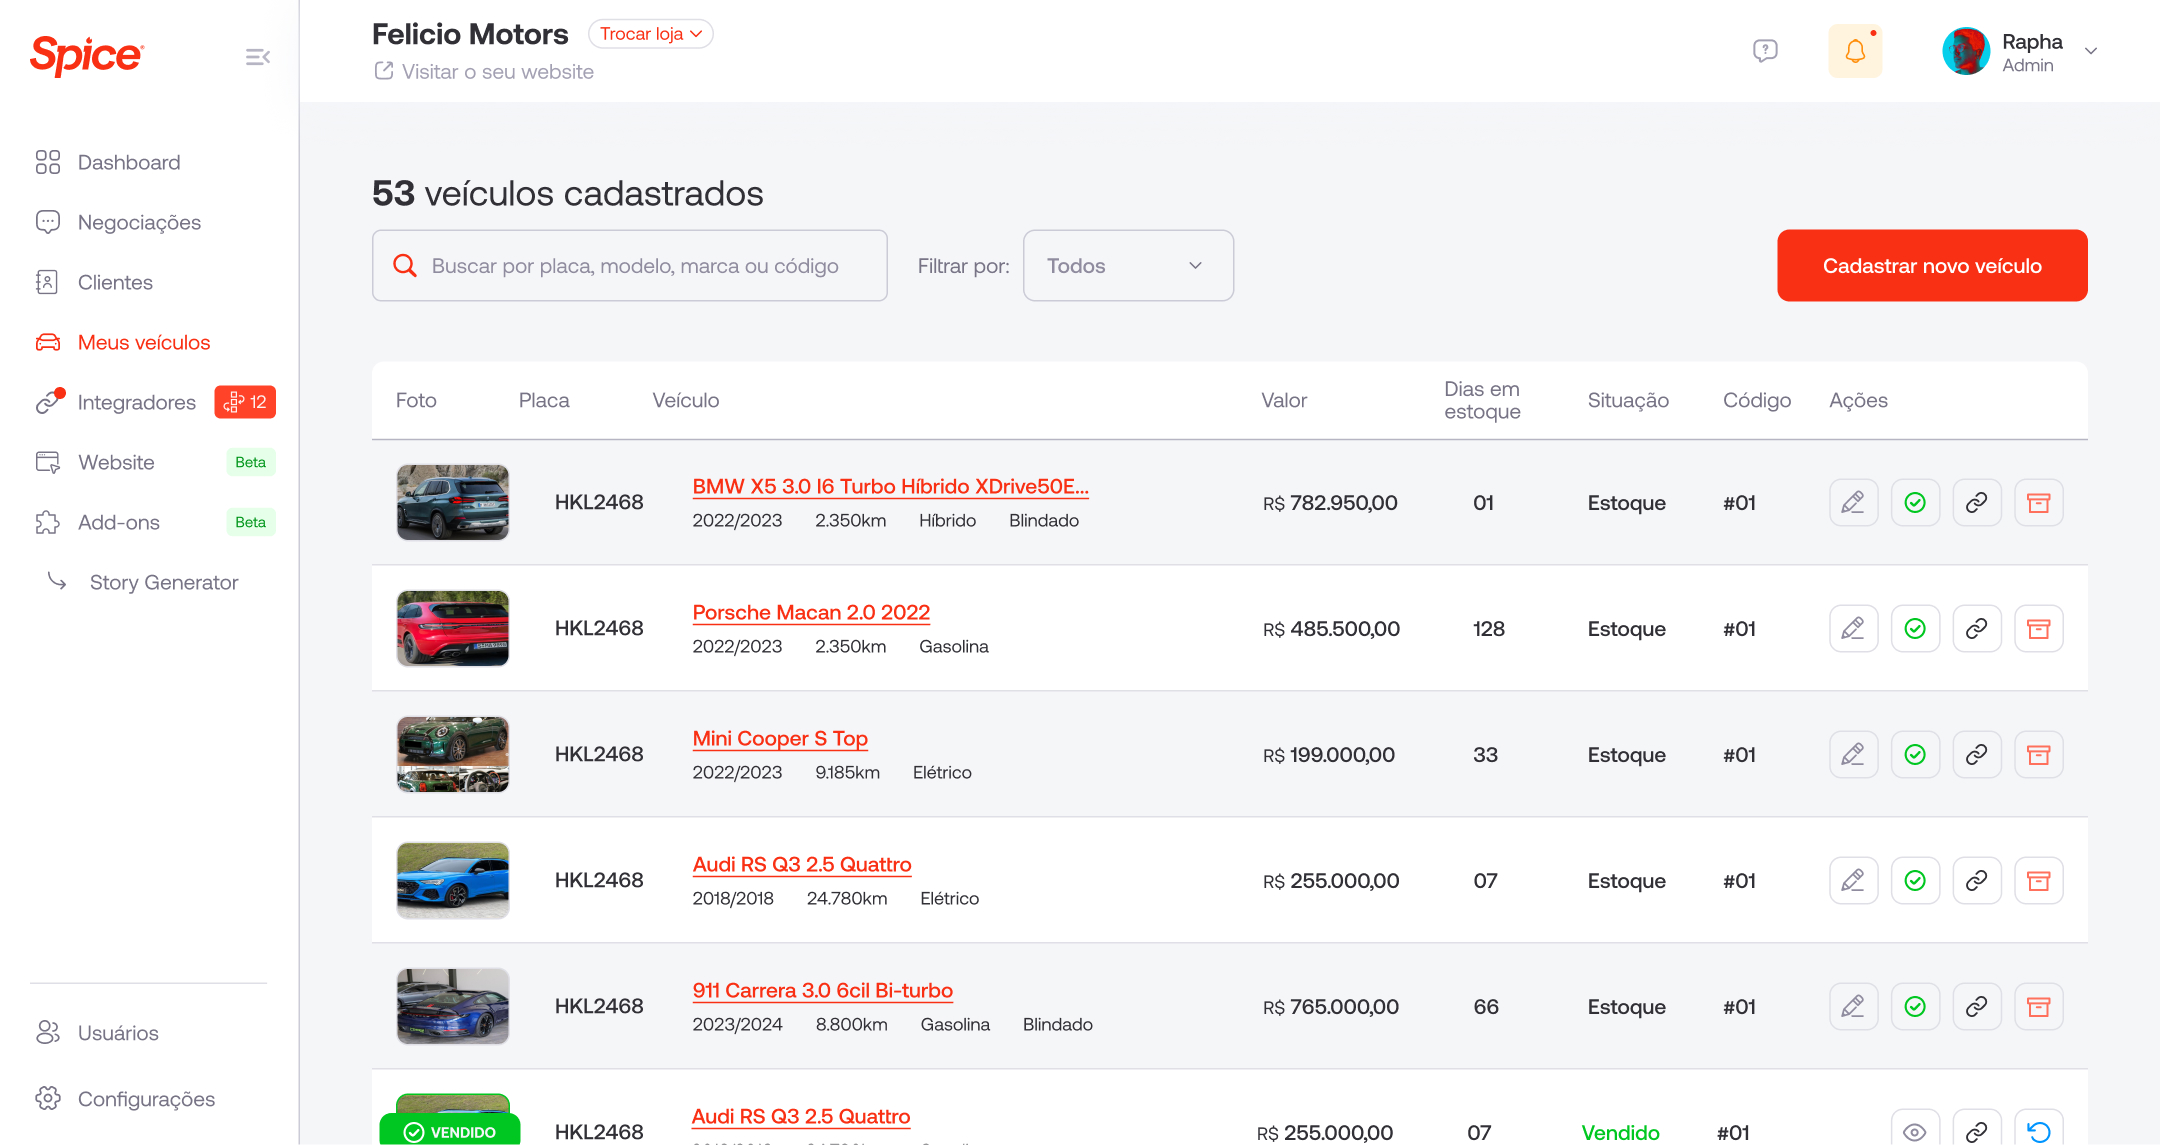Open the Filtrar por Todos dropdown
Image resolution: width=2160 pixels, height=1145 pixels.
pyautogui.click(x=1128, y=266)
